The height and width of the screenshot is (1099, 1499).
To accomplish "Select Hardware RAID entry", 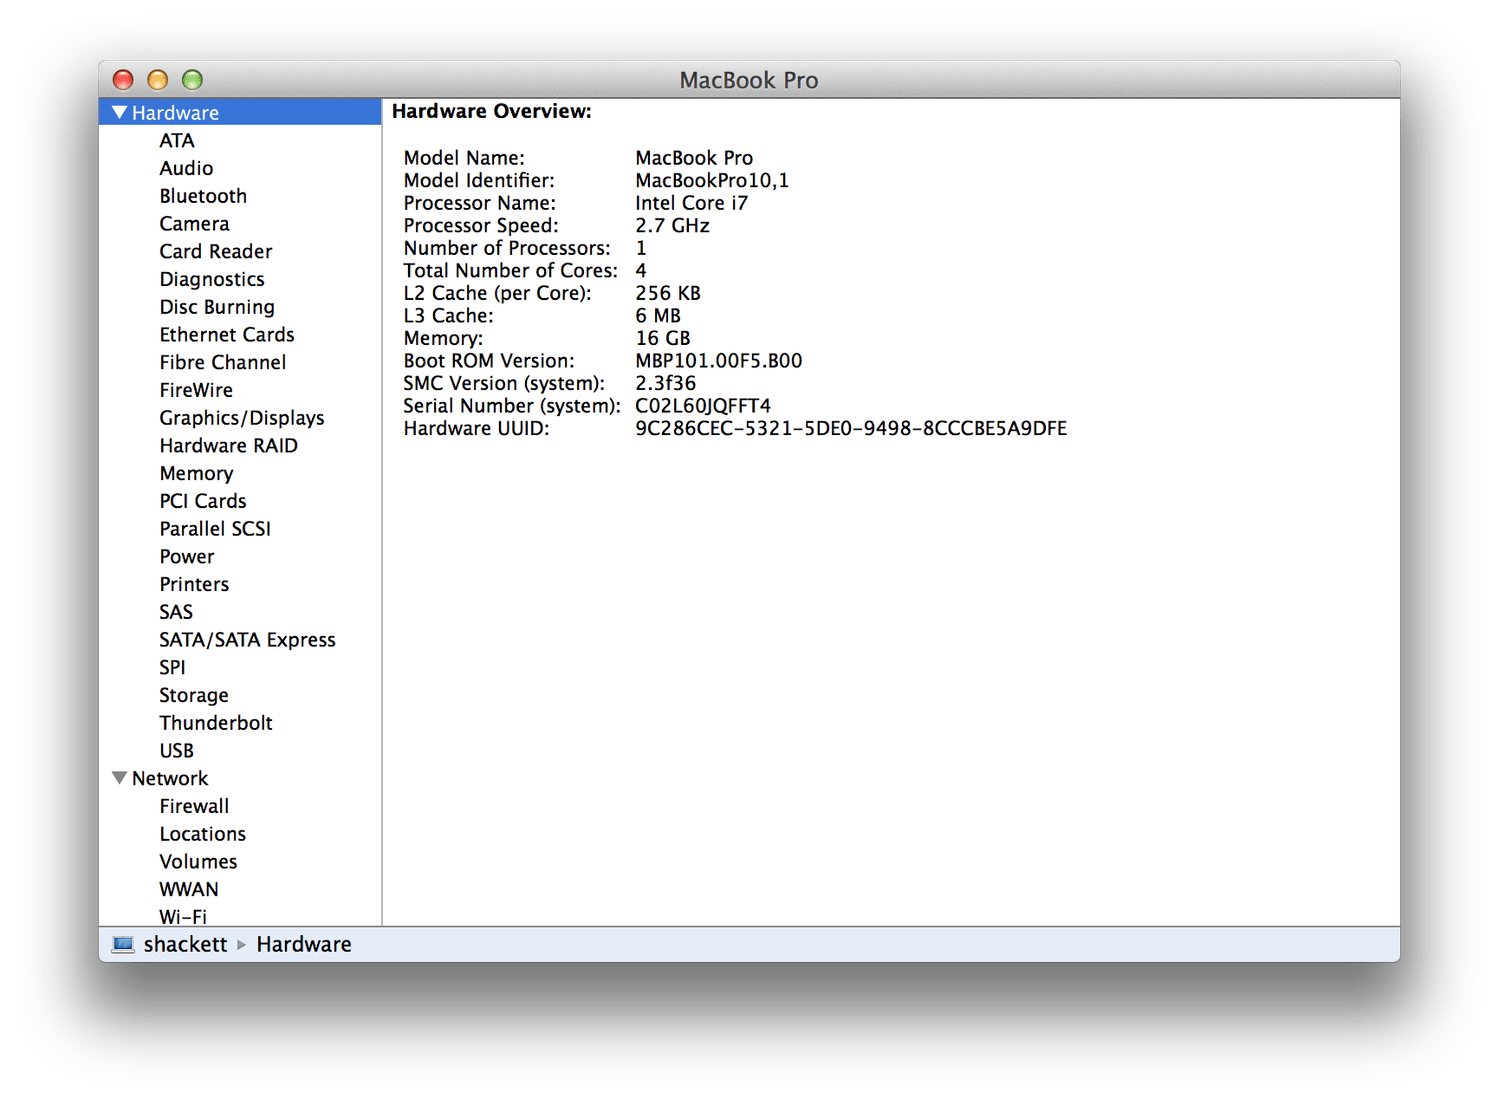I will coord(229,446).
